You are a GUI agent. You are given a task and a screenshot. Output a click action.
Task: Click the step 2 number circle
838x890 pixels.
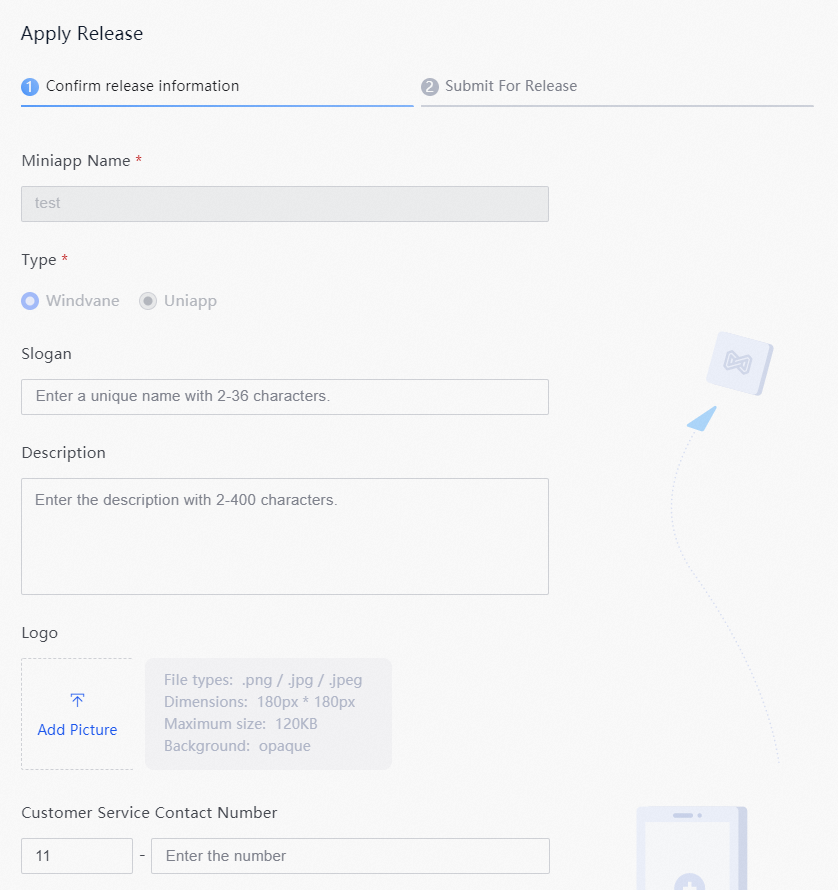(430, 87)
